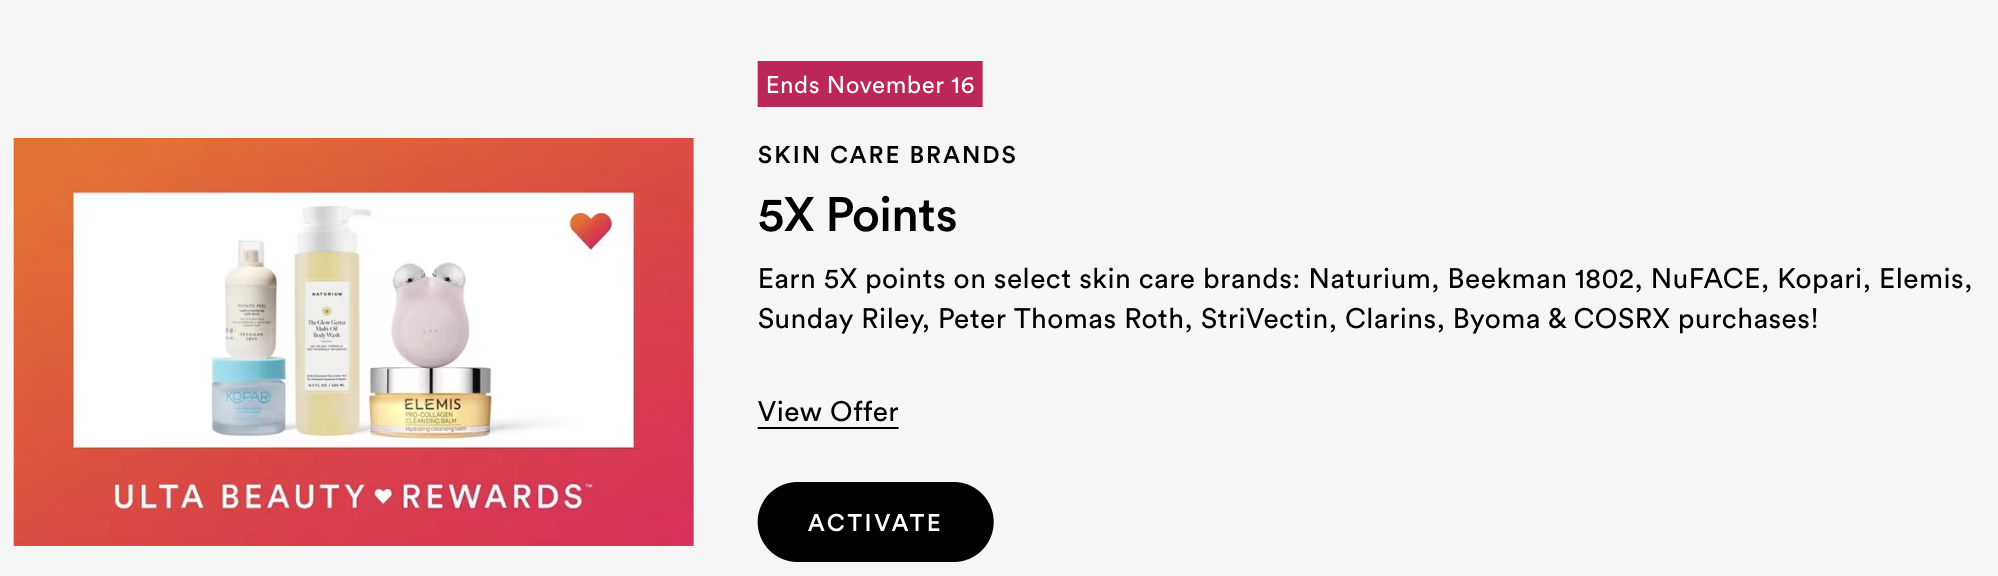Screen dimensions: 1998x576
Task: Click the Elemis Pro-Collagen cleansing balm jar
Action: click(431, 401)
